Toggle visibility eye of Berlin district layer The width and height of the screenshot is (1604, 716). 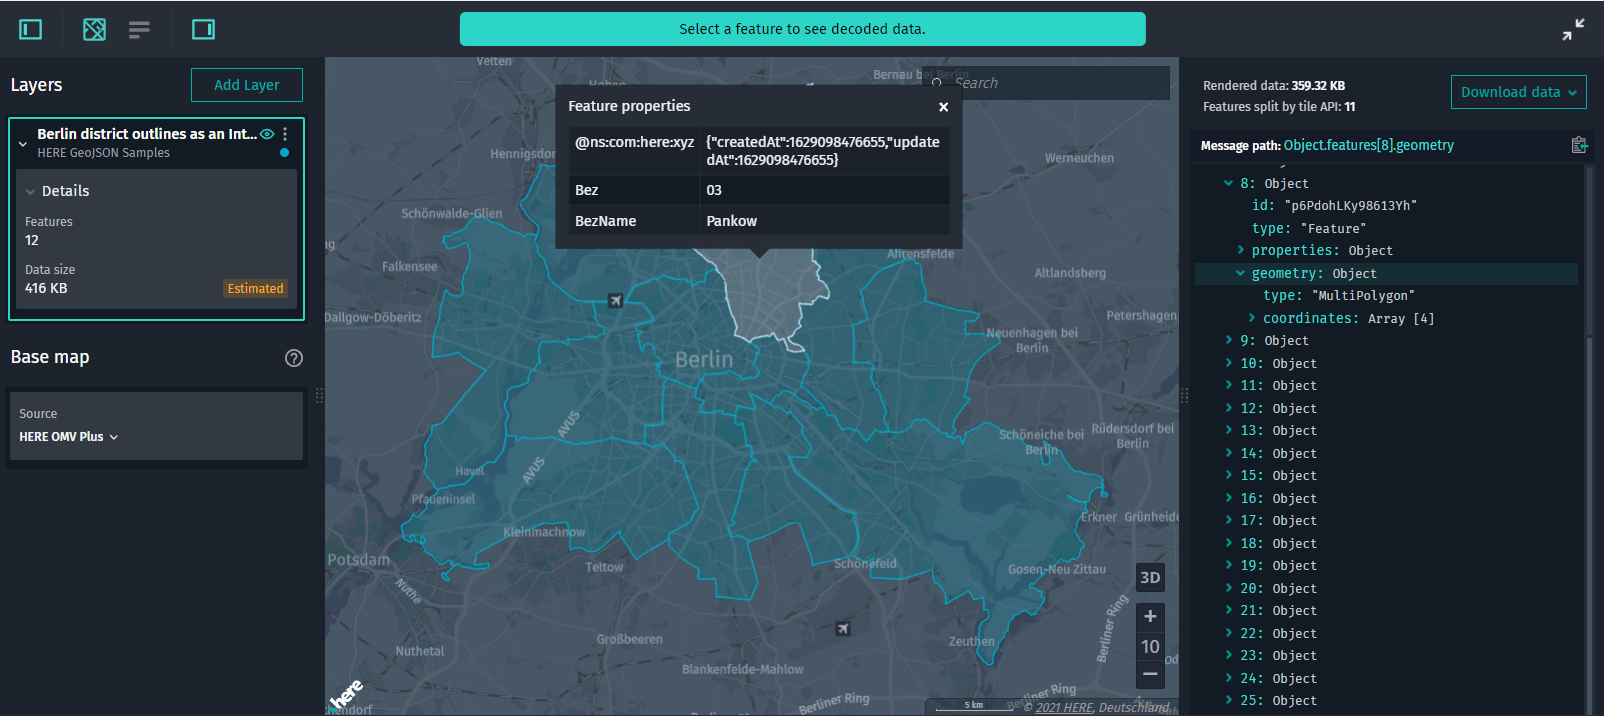(x=267, y=134)
